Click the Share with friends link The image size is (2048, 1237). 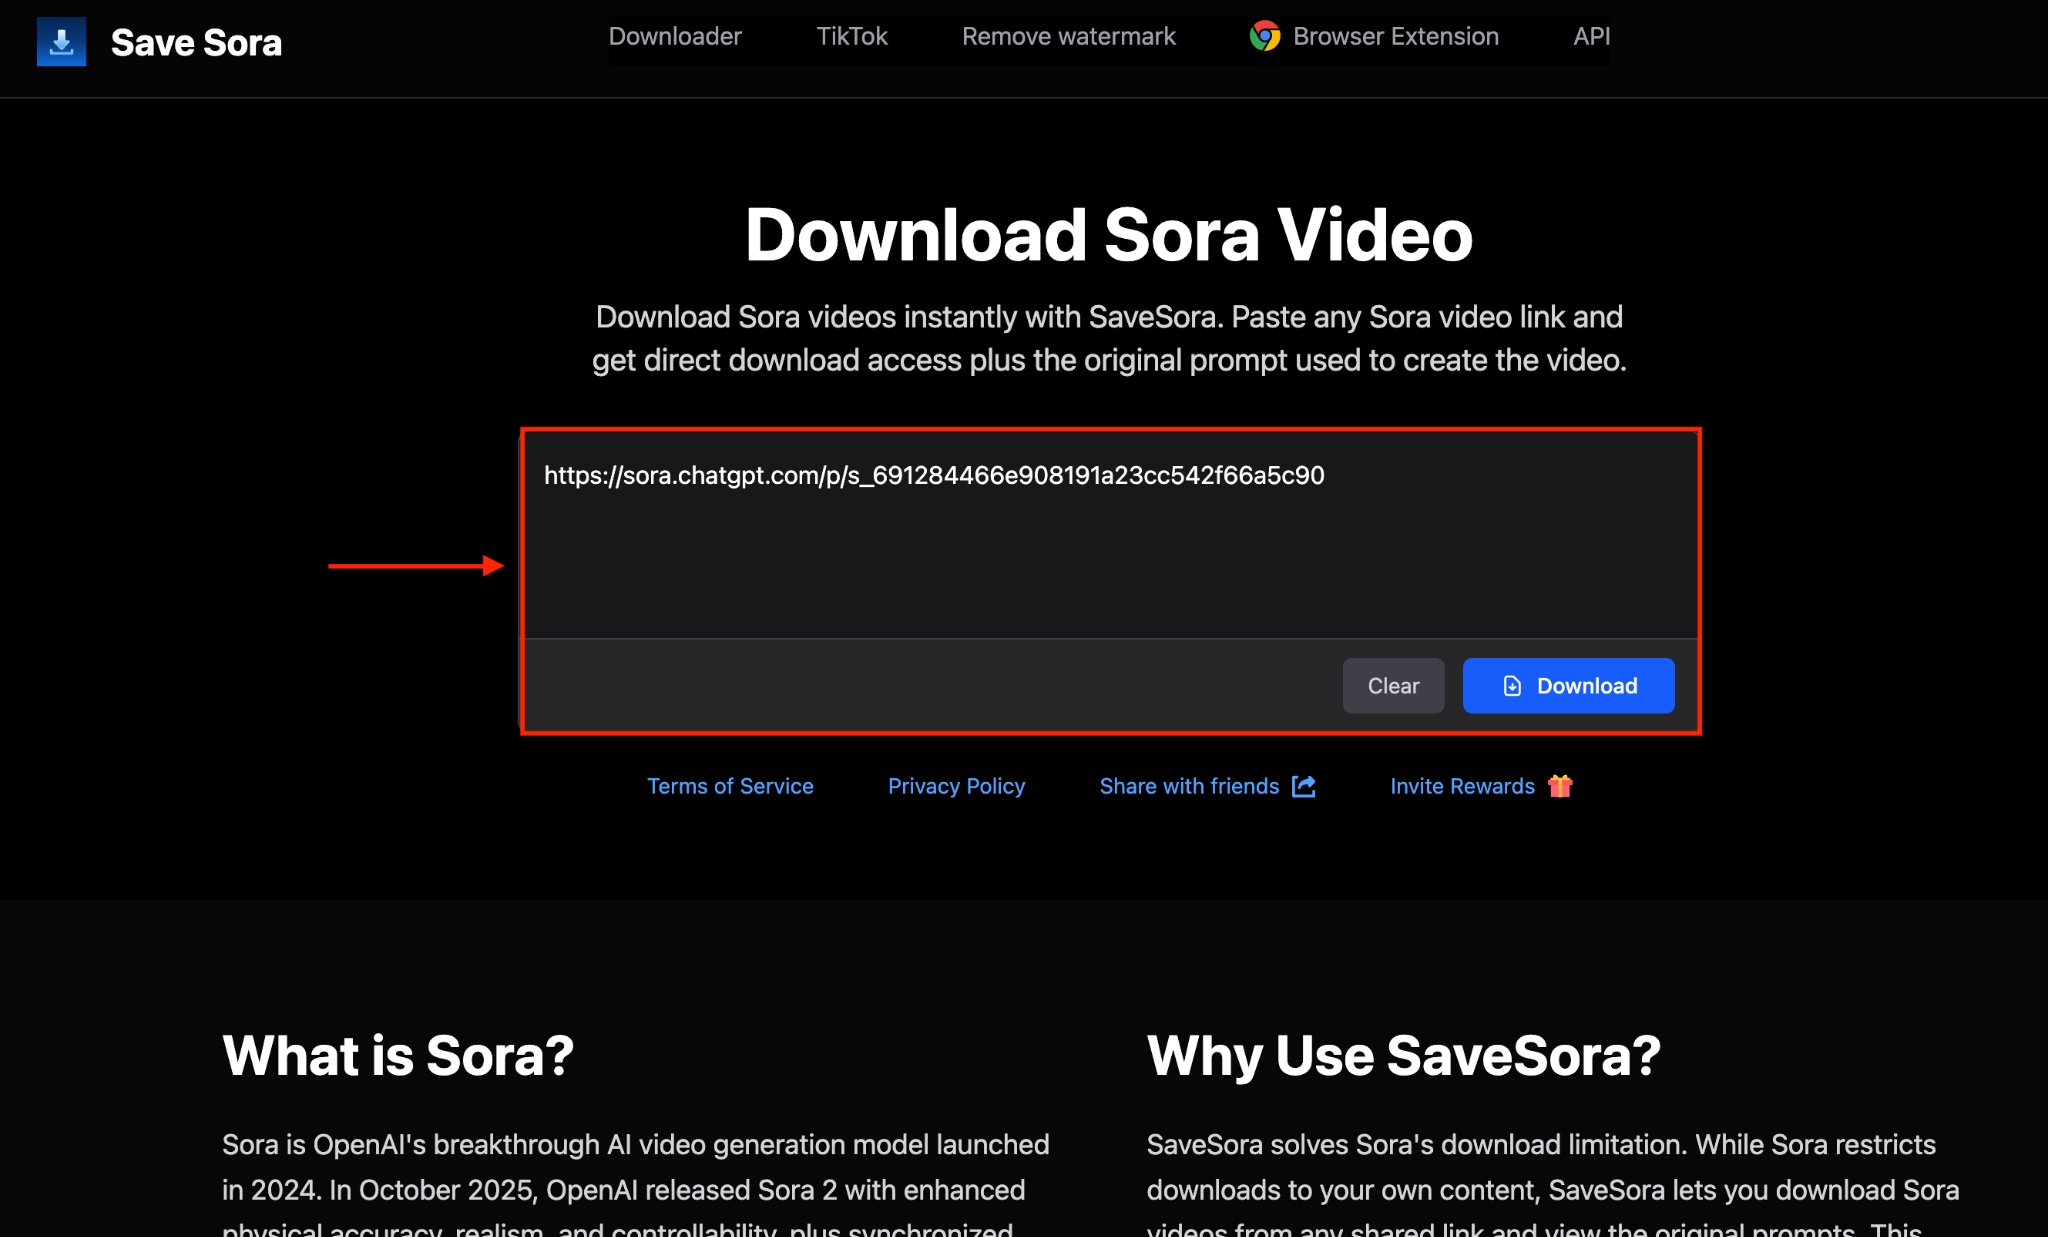(1189, 787)
